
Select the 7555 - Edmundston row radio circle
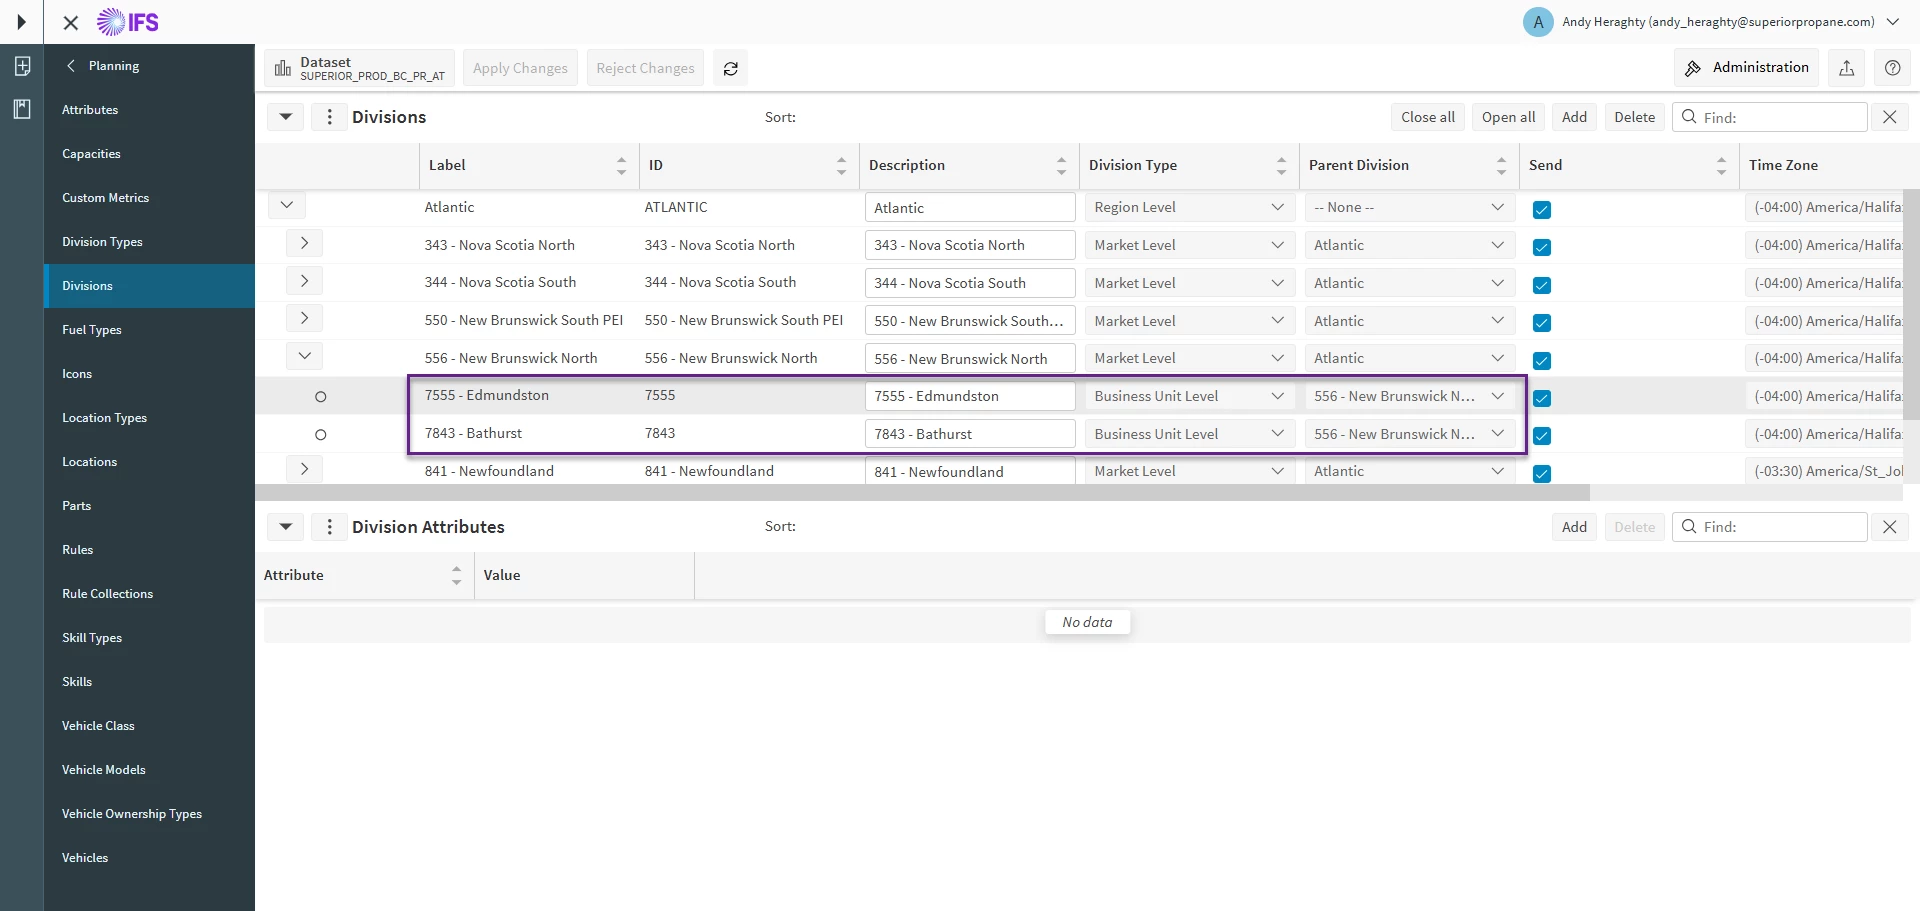[320, 397]
